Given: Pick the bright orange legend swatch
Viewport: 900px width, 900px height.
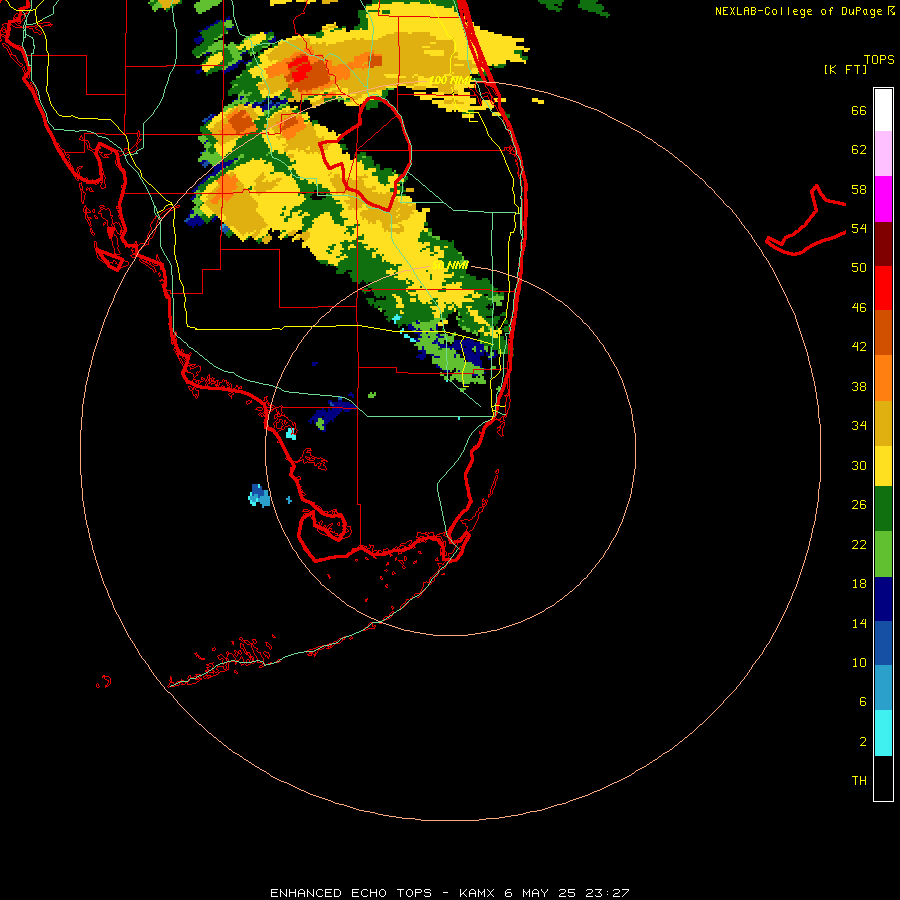Looking at the screenshot, I should (x=883, y=378).
